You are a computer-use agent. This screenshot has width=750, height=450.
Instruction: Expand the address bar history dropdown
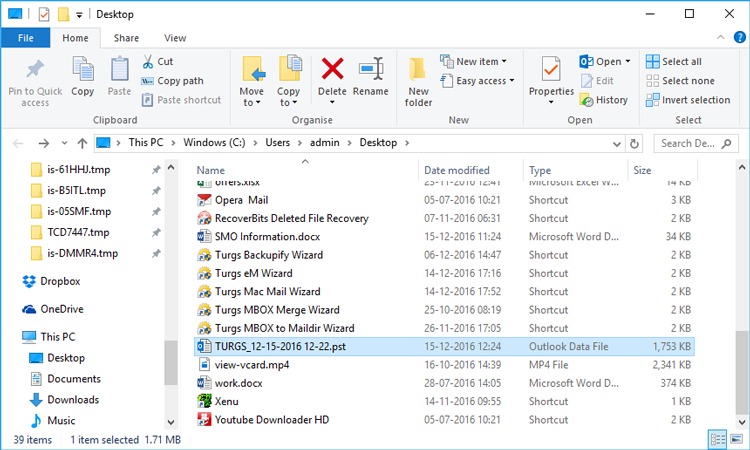[617, 143]
